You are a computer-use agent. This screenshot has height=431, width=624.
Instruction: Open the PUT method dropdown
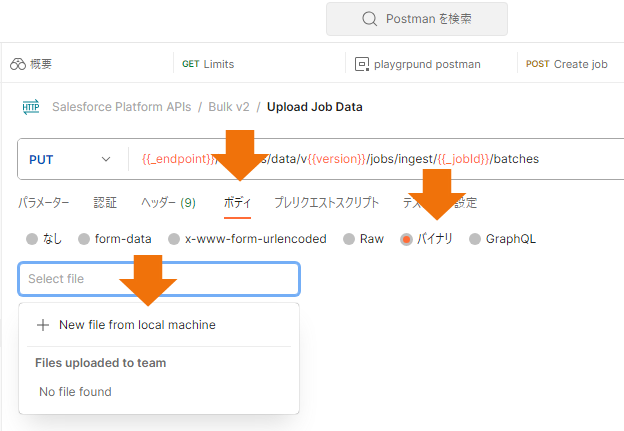tap(70, 159)
